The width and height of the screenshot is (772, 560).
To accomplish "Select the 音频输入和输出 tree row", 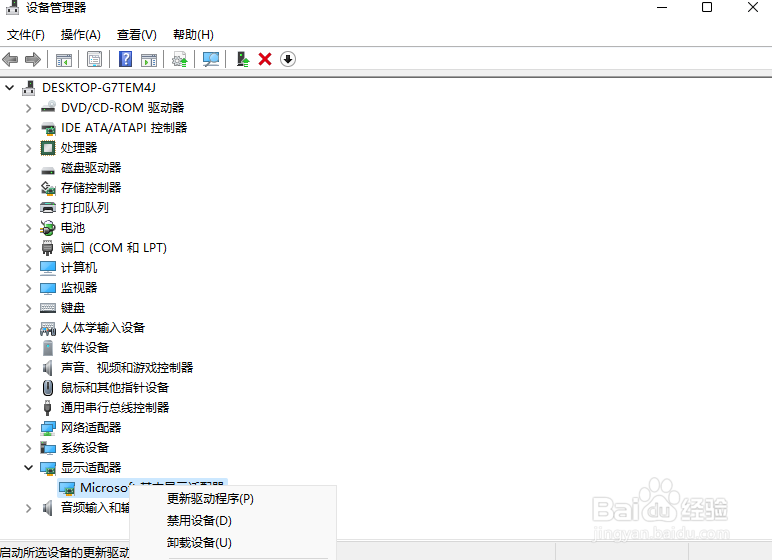I will pos(95,507).
